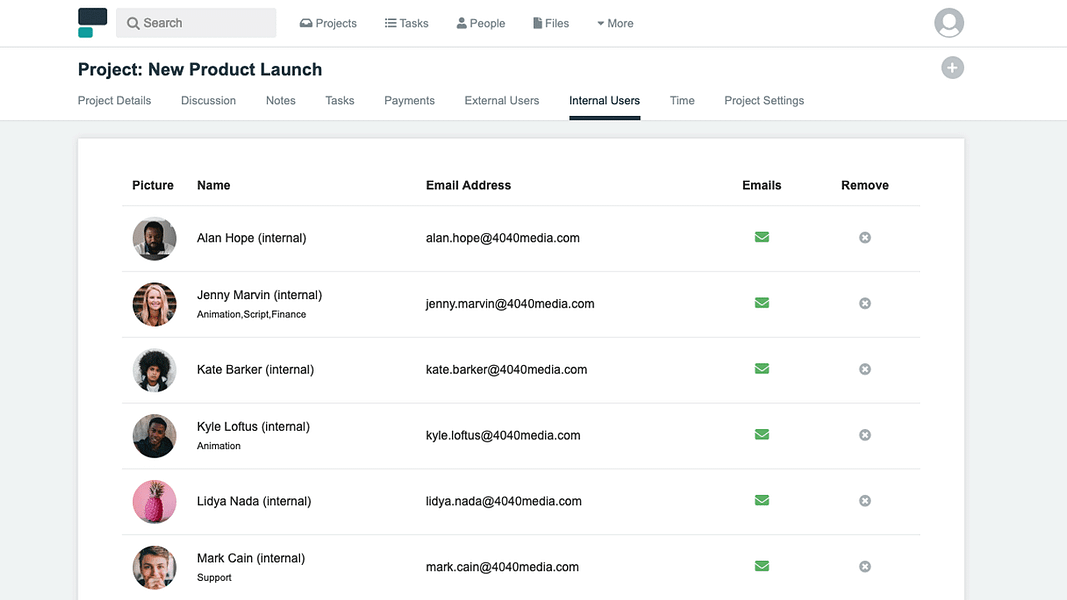1067x600 pixels.
Task: Click the Remove column header
Action: point(864,185)
